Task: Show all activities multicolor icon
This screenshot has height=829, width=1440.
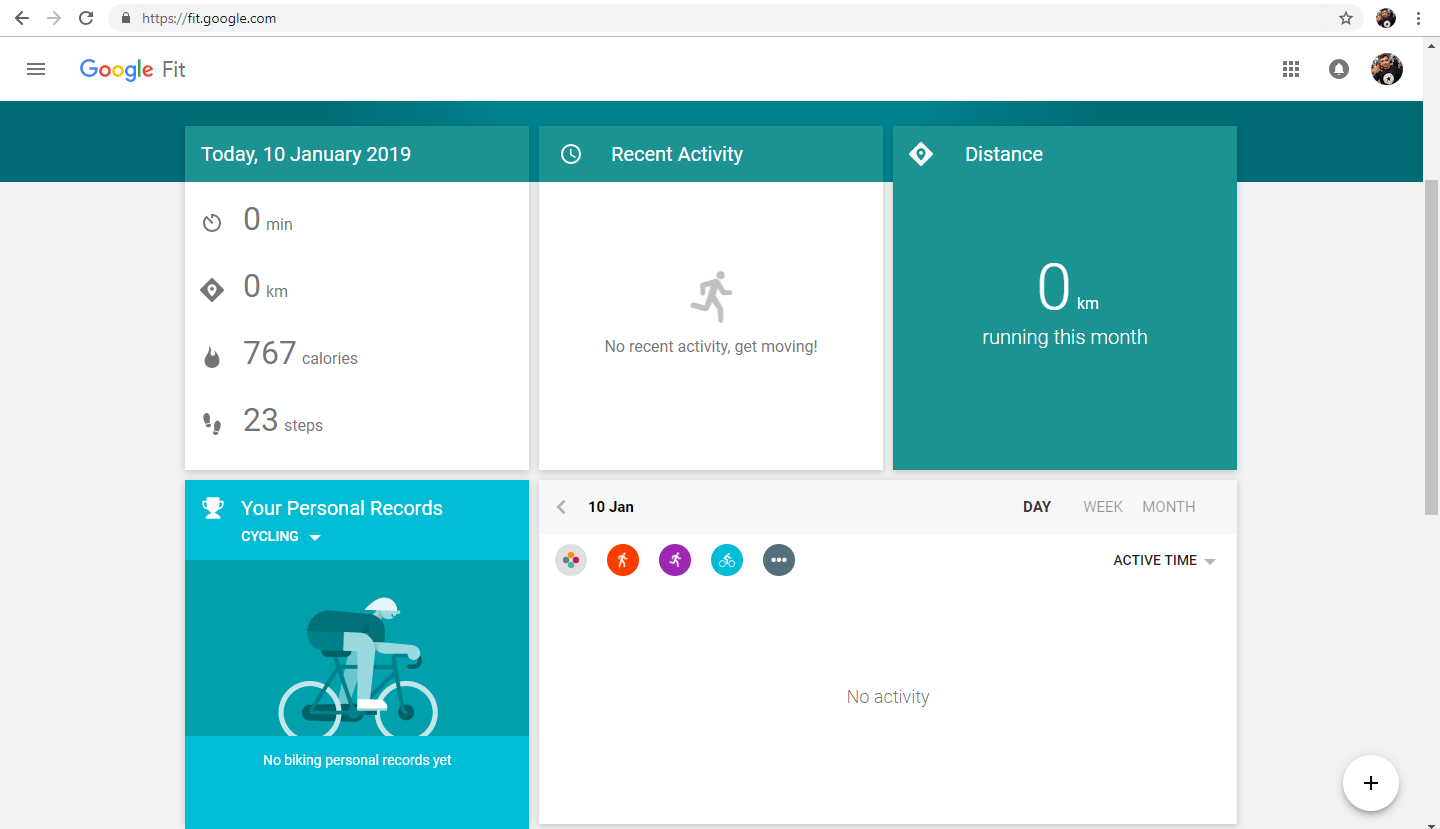Action: [571, 560]
